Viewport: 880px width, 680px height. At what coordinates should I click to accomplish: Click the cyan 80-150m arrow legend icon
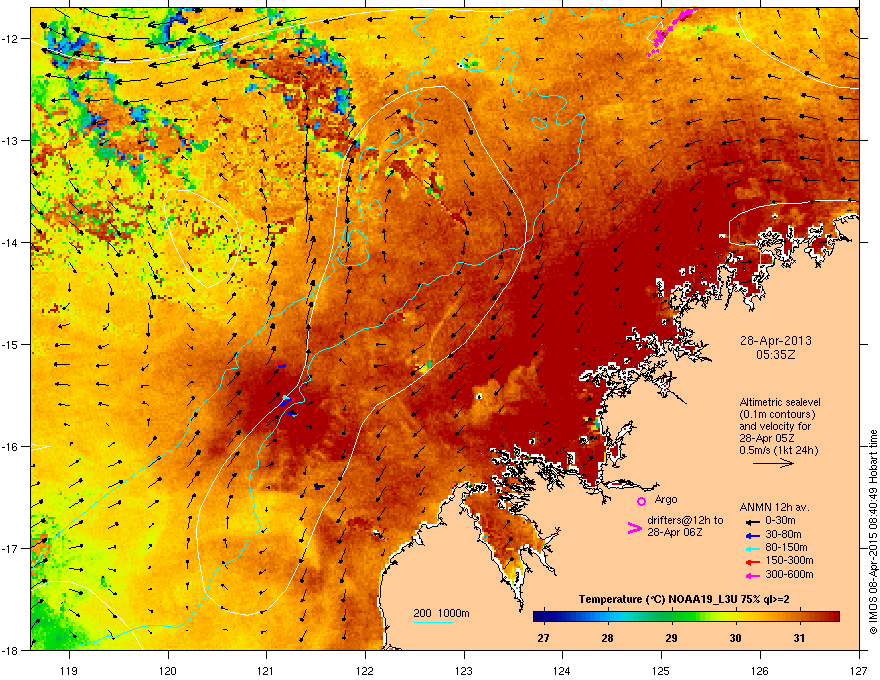752,548
